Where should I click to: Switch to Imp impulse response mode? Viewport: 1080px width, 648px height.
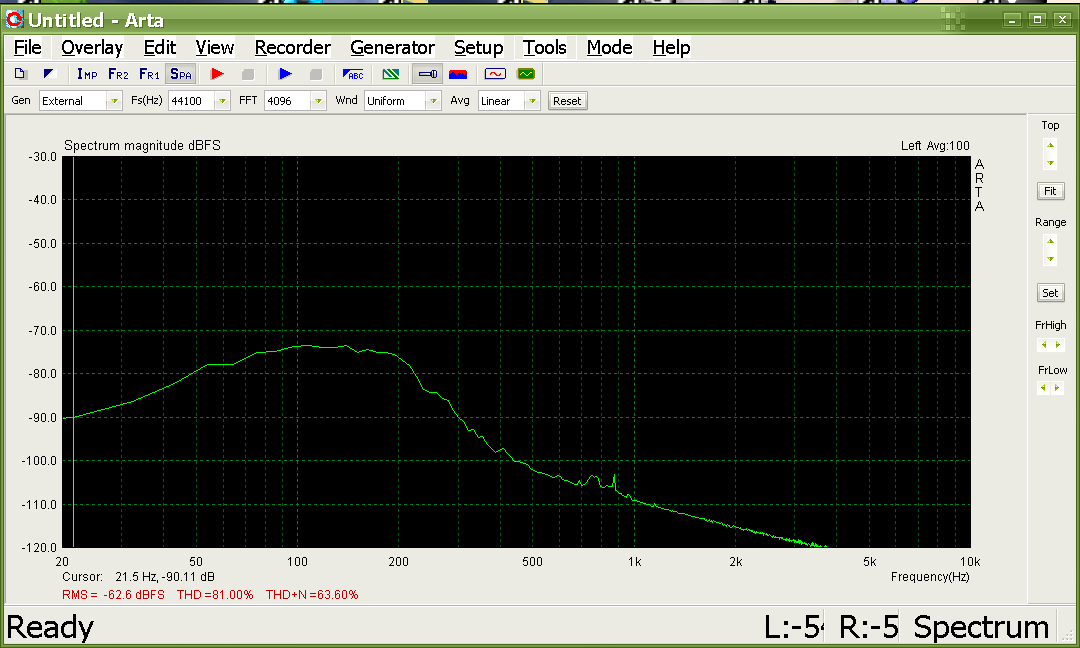[87, 74]
